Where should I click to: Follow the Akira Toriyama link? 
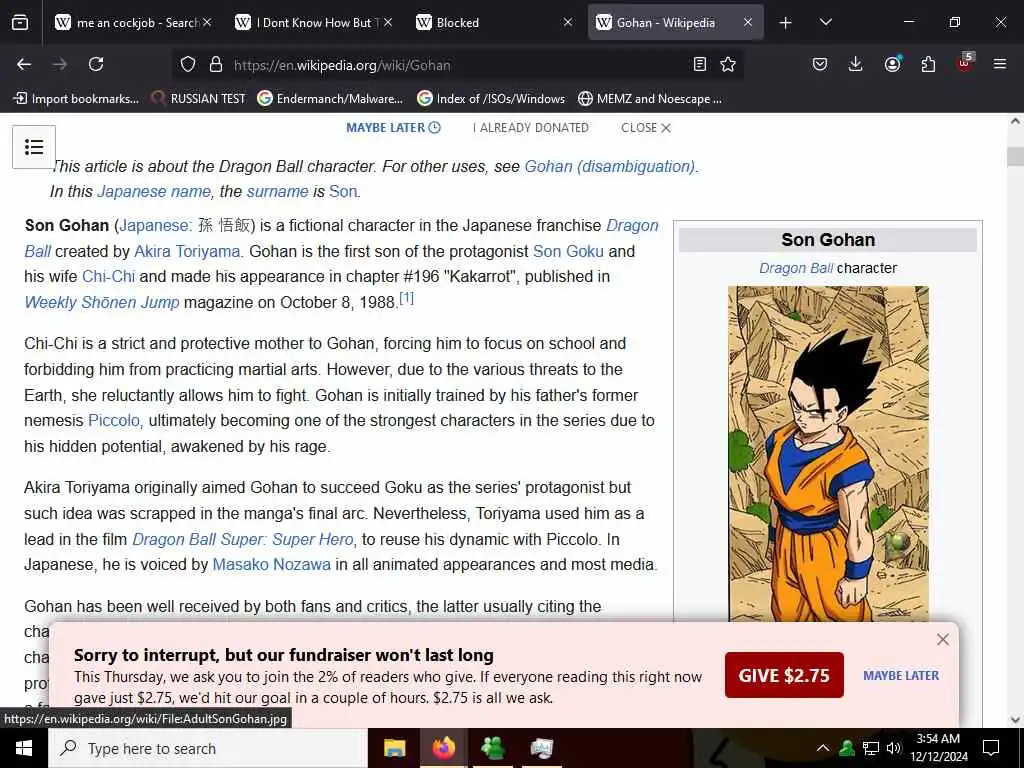(187, 251)
